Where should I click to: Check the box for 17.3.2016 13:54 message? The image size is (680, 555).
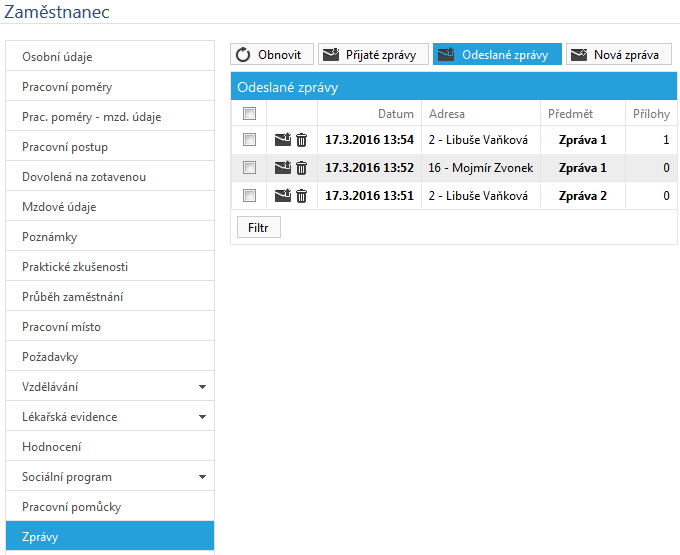pos(249,140)
